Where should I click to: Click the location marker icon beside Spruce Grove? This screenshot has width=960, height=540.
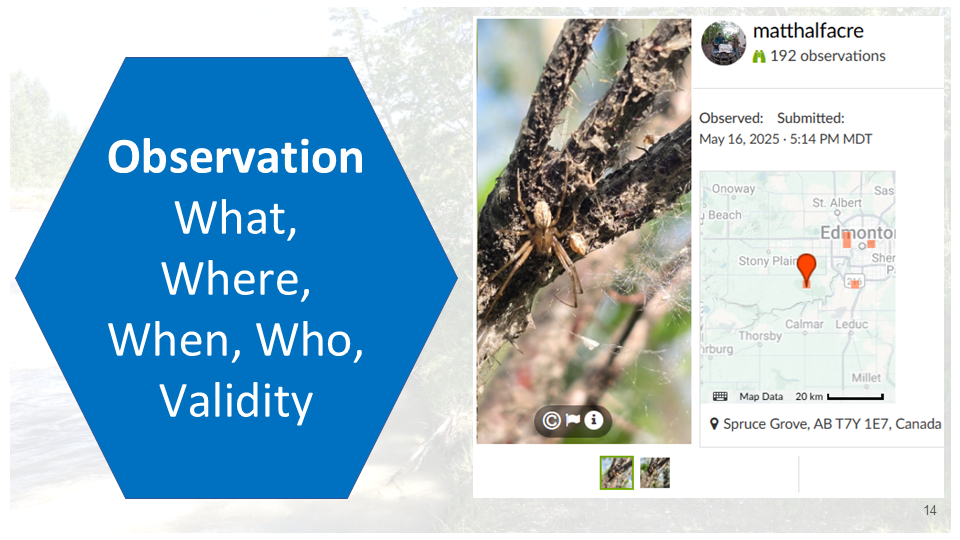click(x=713, y=424)
